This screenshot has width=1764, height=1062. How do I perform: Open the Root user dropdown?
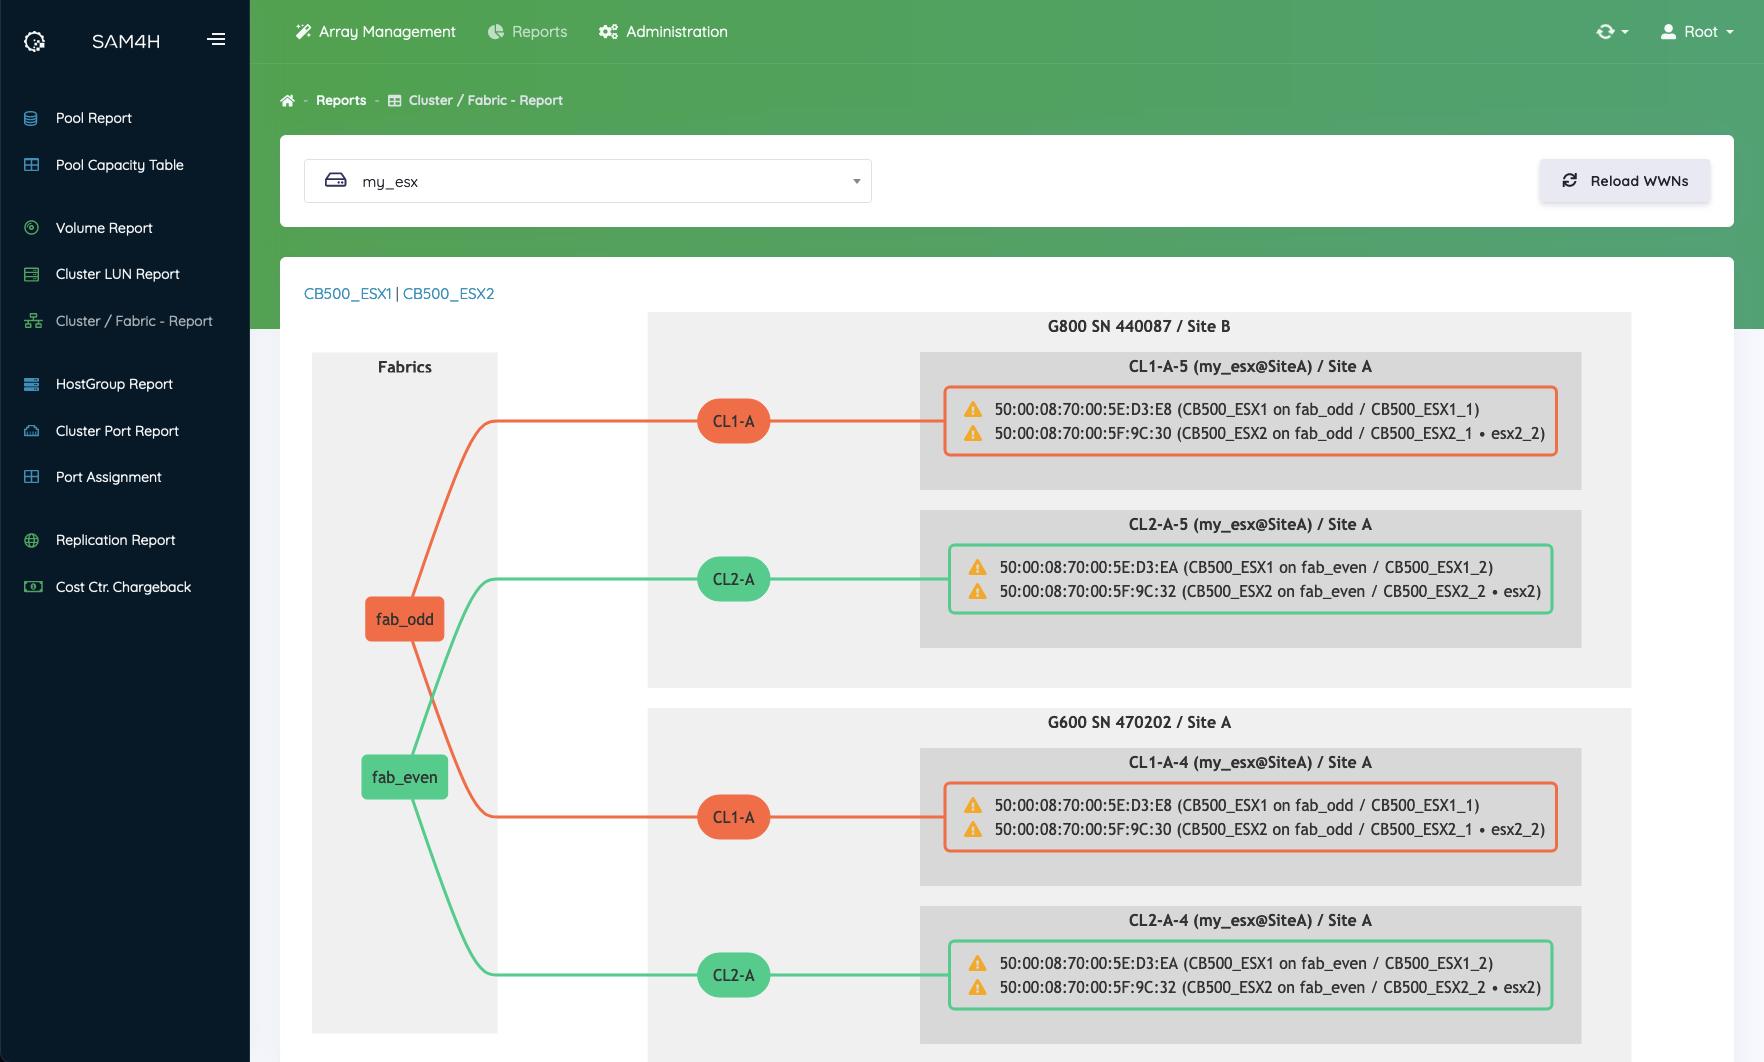point(1697,32)
